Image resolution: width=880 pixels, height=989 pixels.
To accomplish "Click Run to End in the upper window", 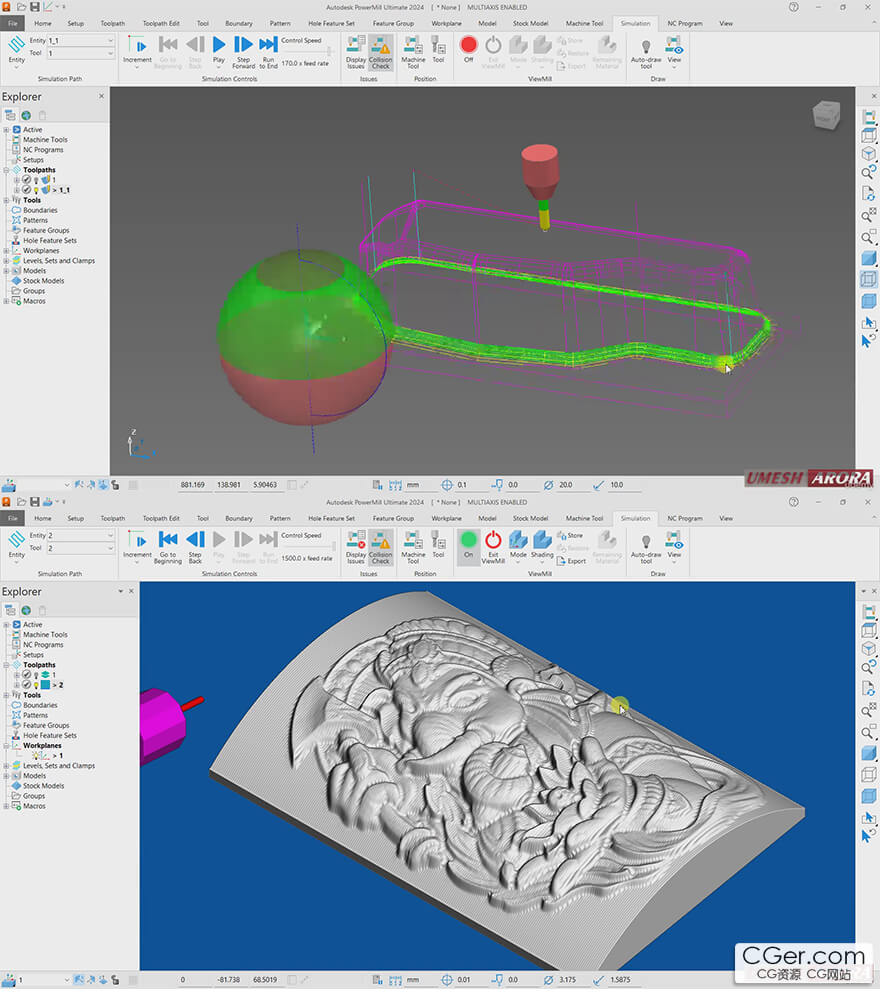I will (x=268, y=52).
